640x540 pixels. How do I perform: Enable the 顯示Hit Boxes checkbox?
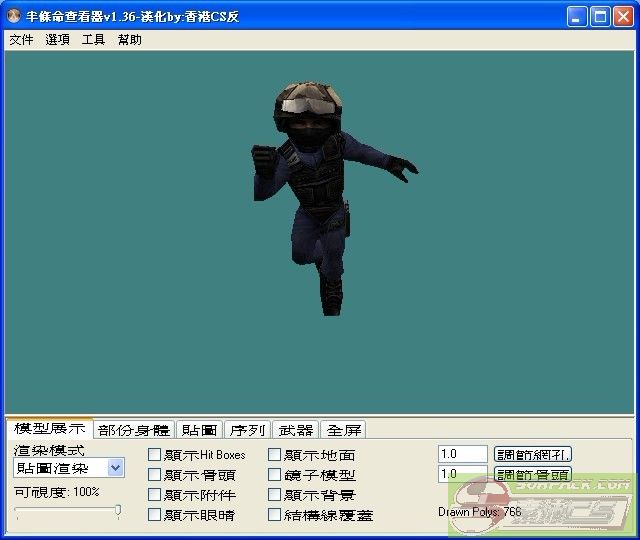154,455
